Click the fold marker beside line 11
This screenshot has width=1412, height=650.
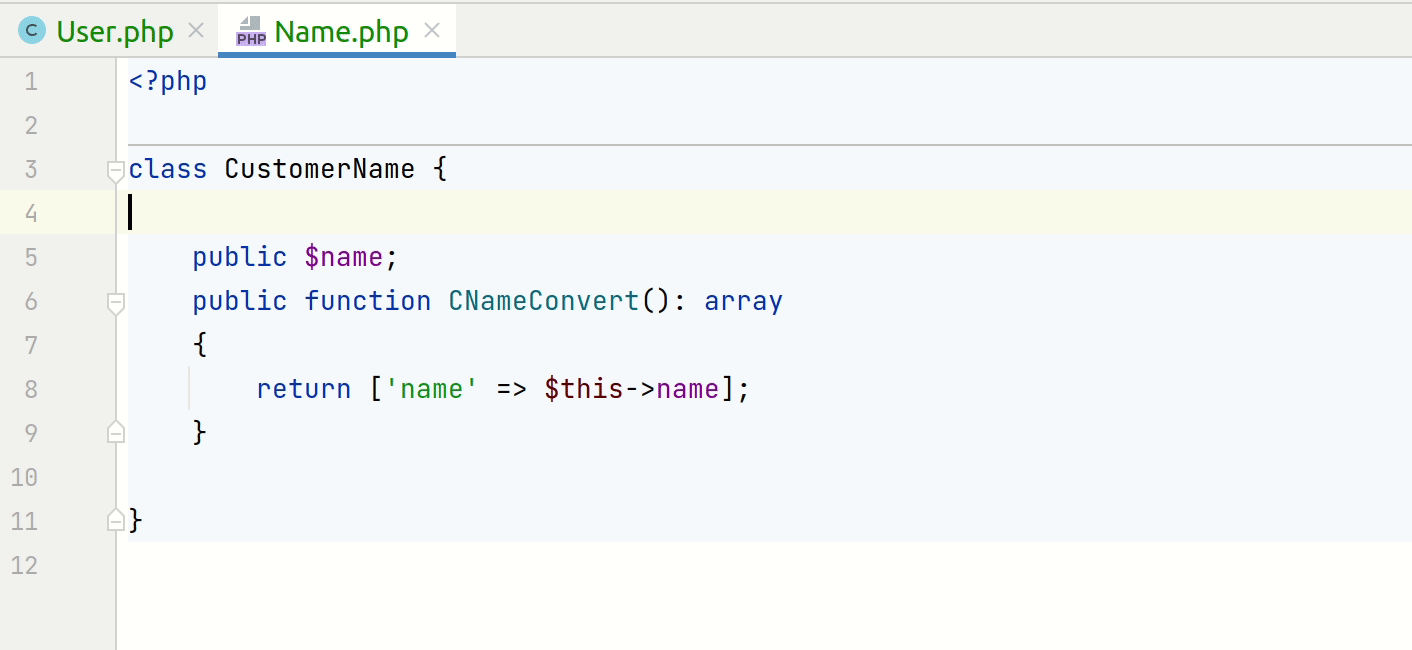(115, 521)
